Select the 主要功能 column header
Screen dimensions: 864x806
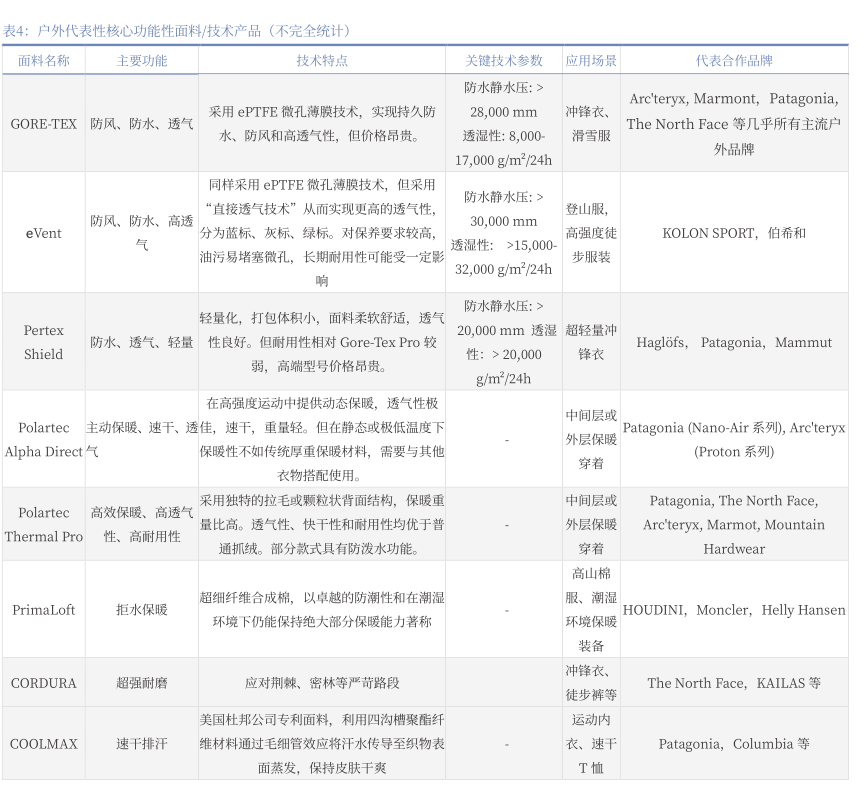(142, 60)
